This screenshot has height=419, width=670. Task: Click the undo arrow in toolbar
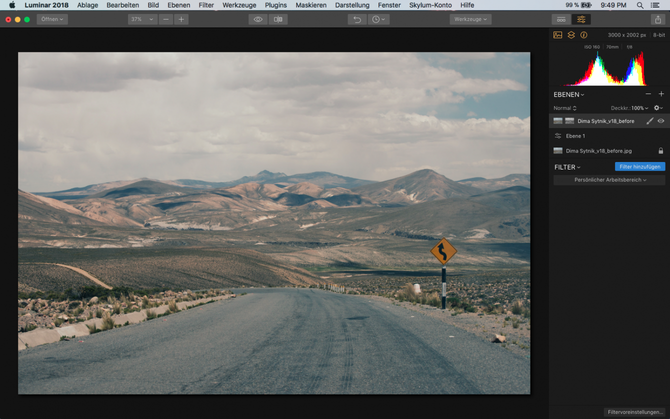coord(357,19)
